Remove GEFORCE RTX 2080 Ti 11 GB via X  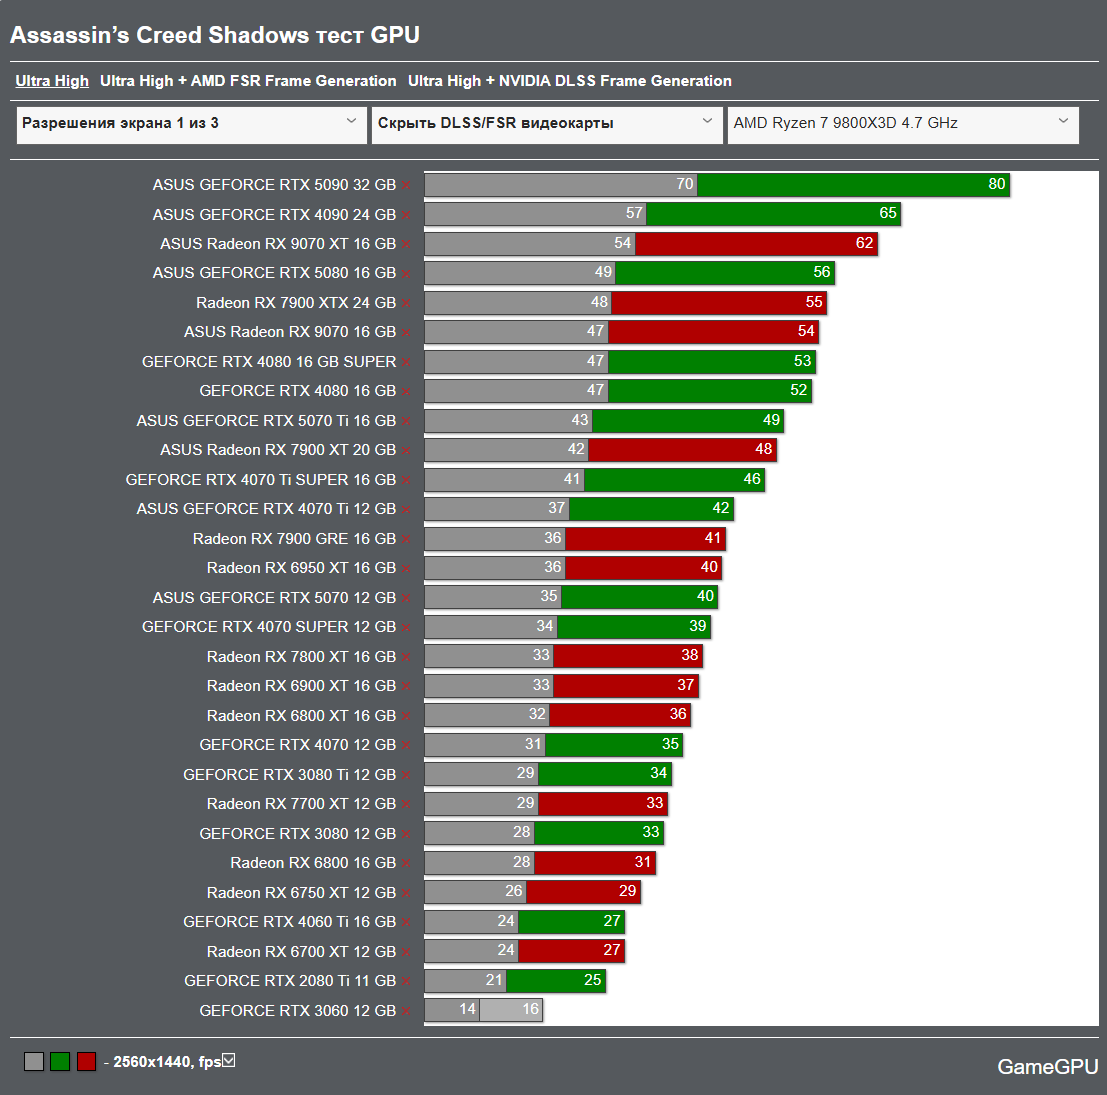(x=406, y=981)
